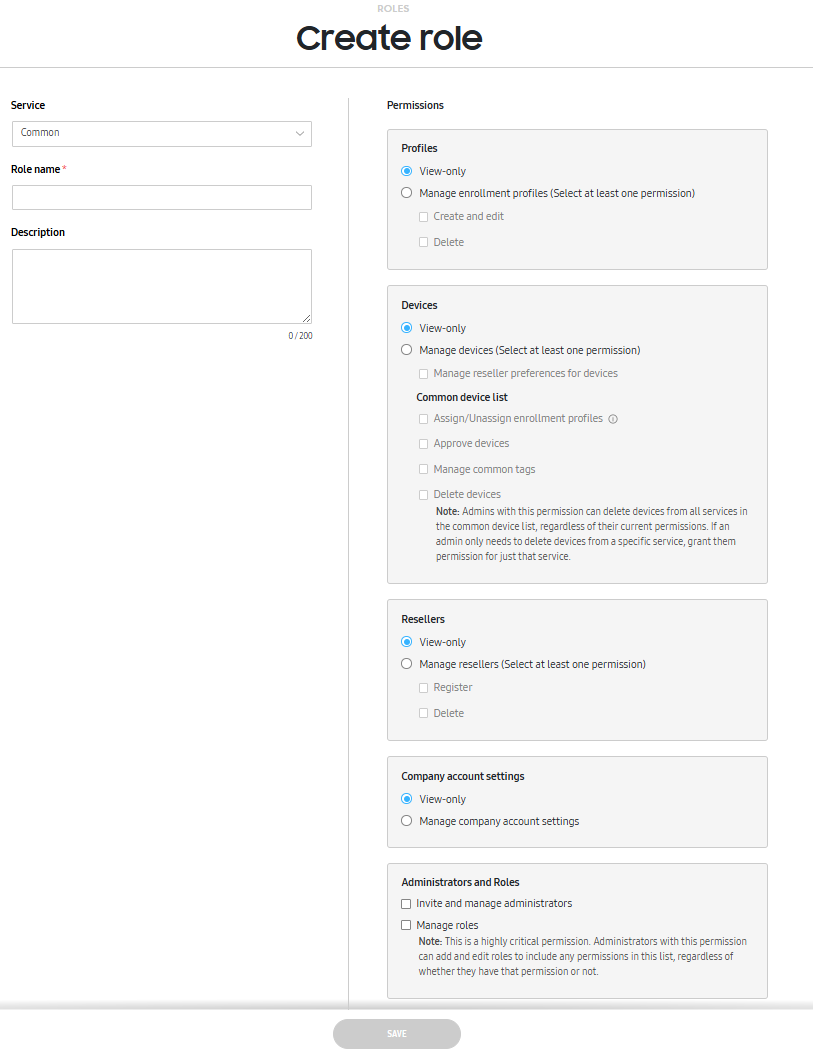Open the Service dropdown
Viewport: 813px width, 1053px height.
tap(160, 133)
